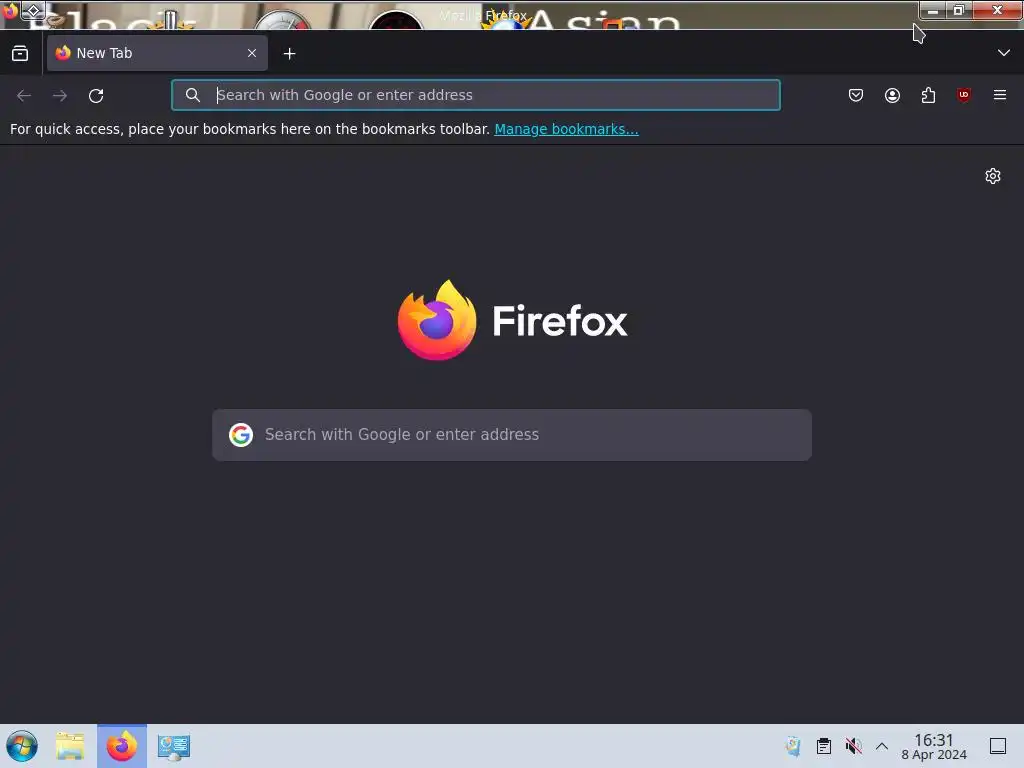Image resolution: width=1024 pixels, height=768 pixels.
Task: Show desktop with the corner button
Action: [x=998, y=746]
